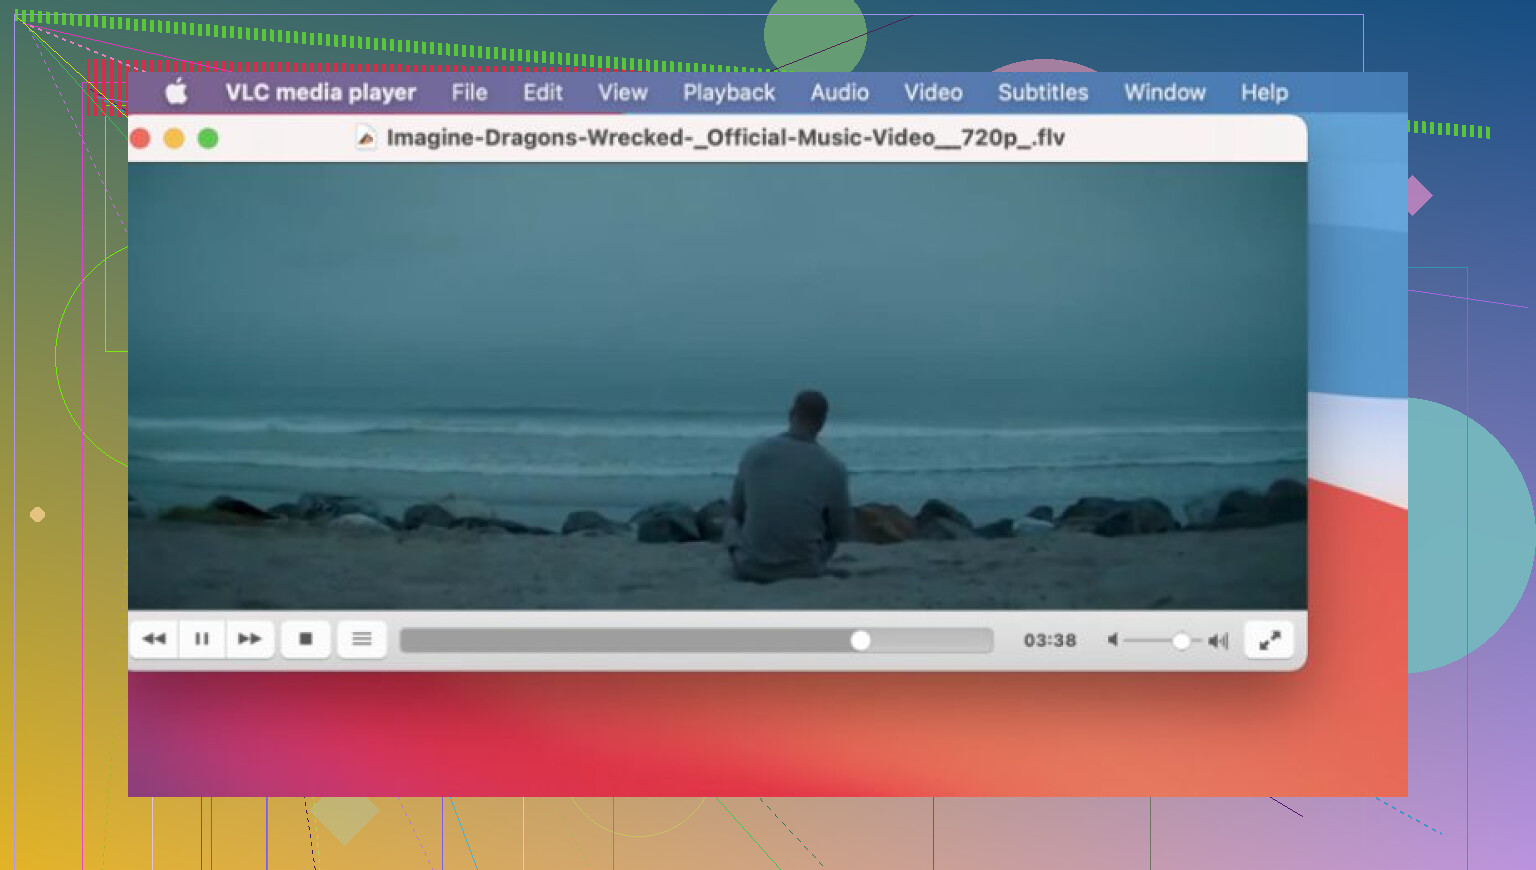Screen dimensions: 1536x870
Task: Click the Imagine-Dragons-Wrecked file title
Action: (726, 138)
